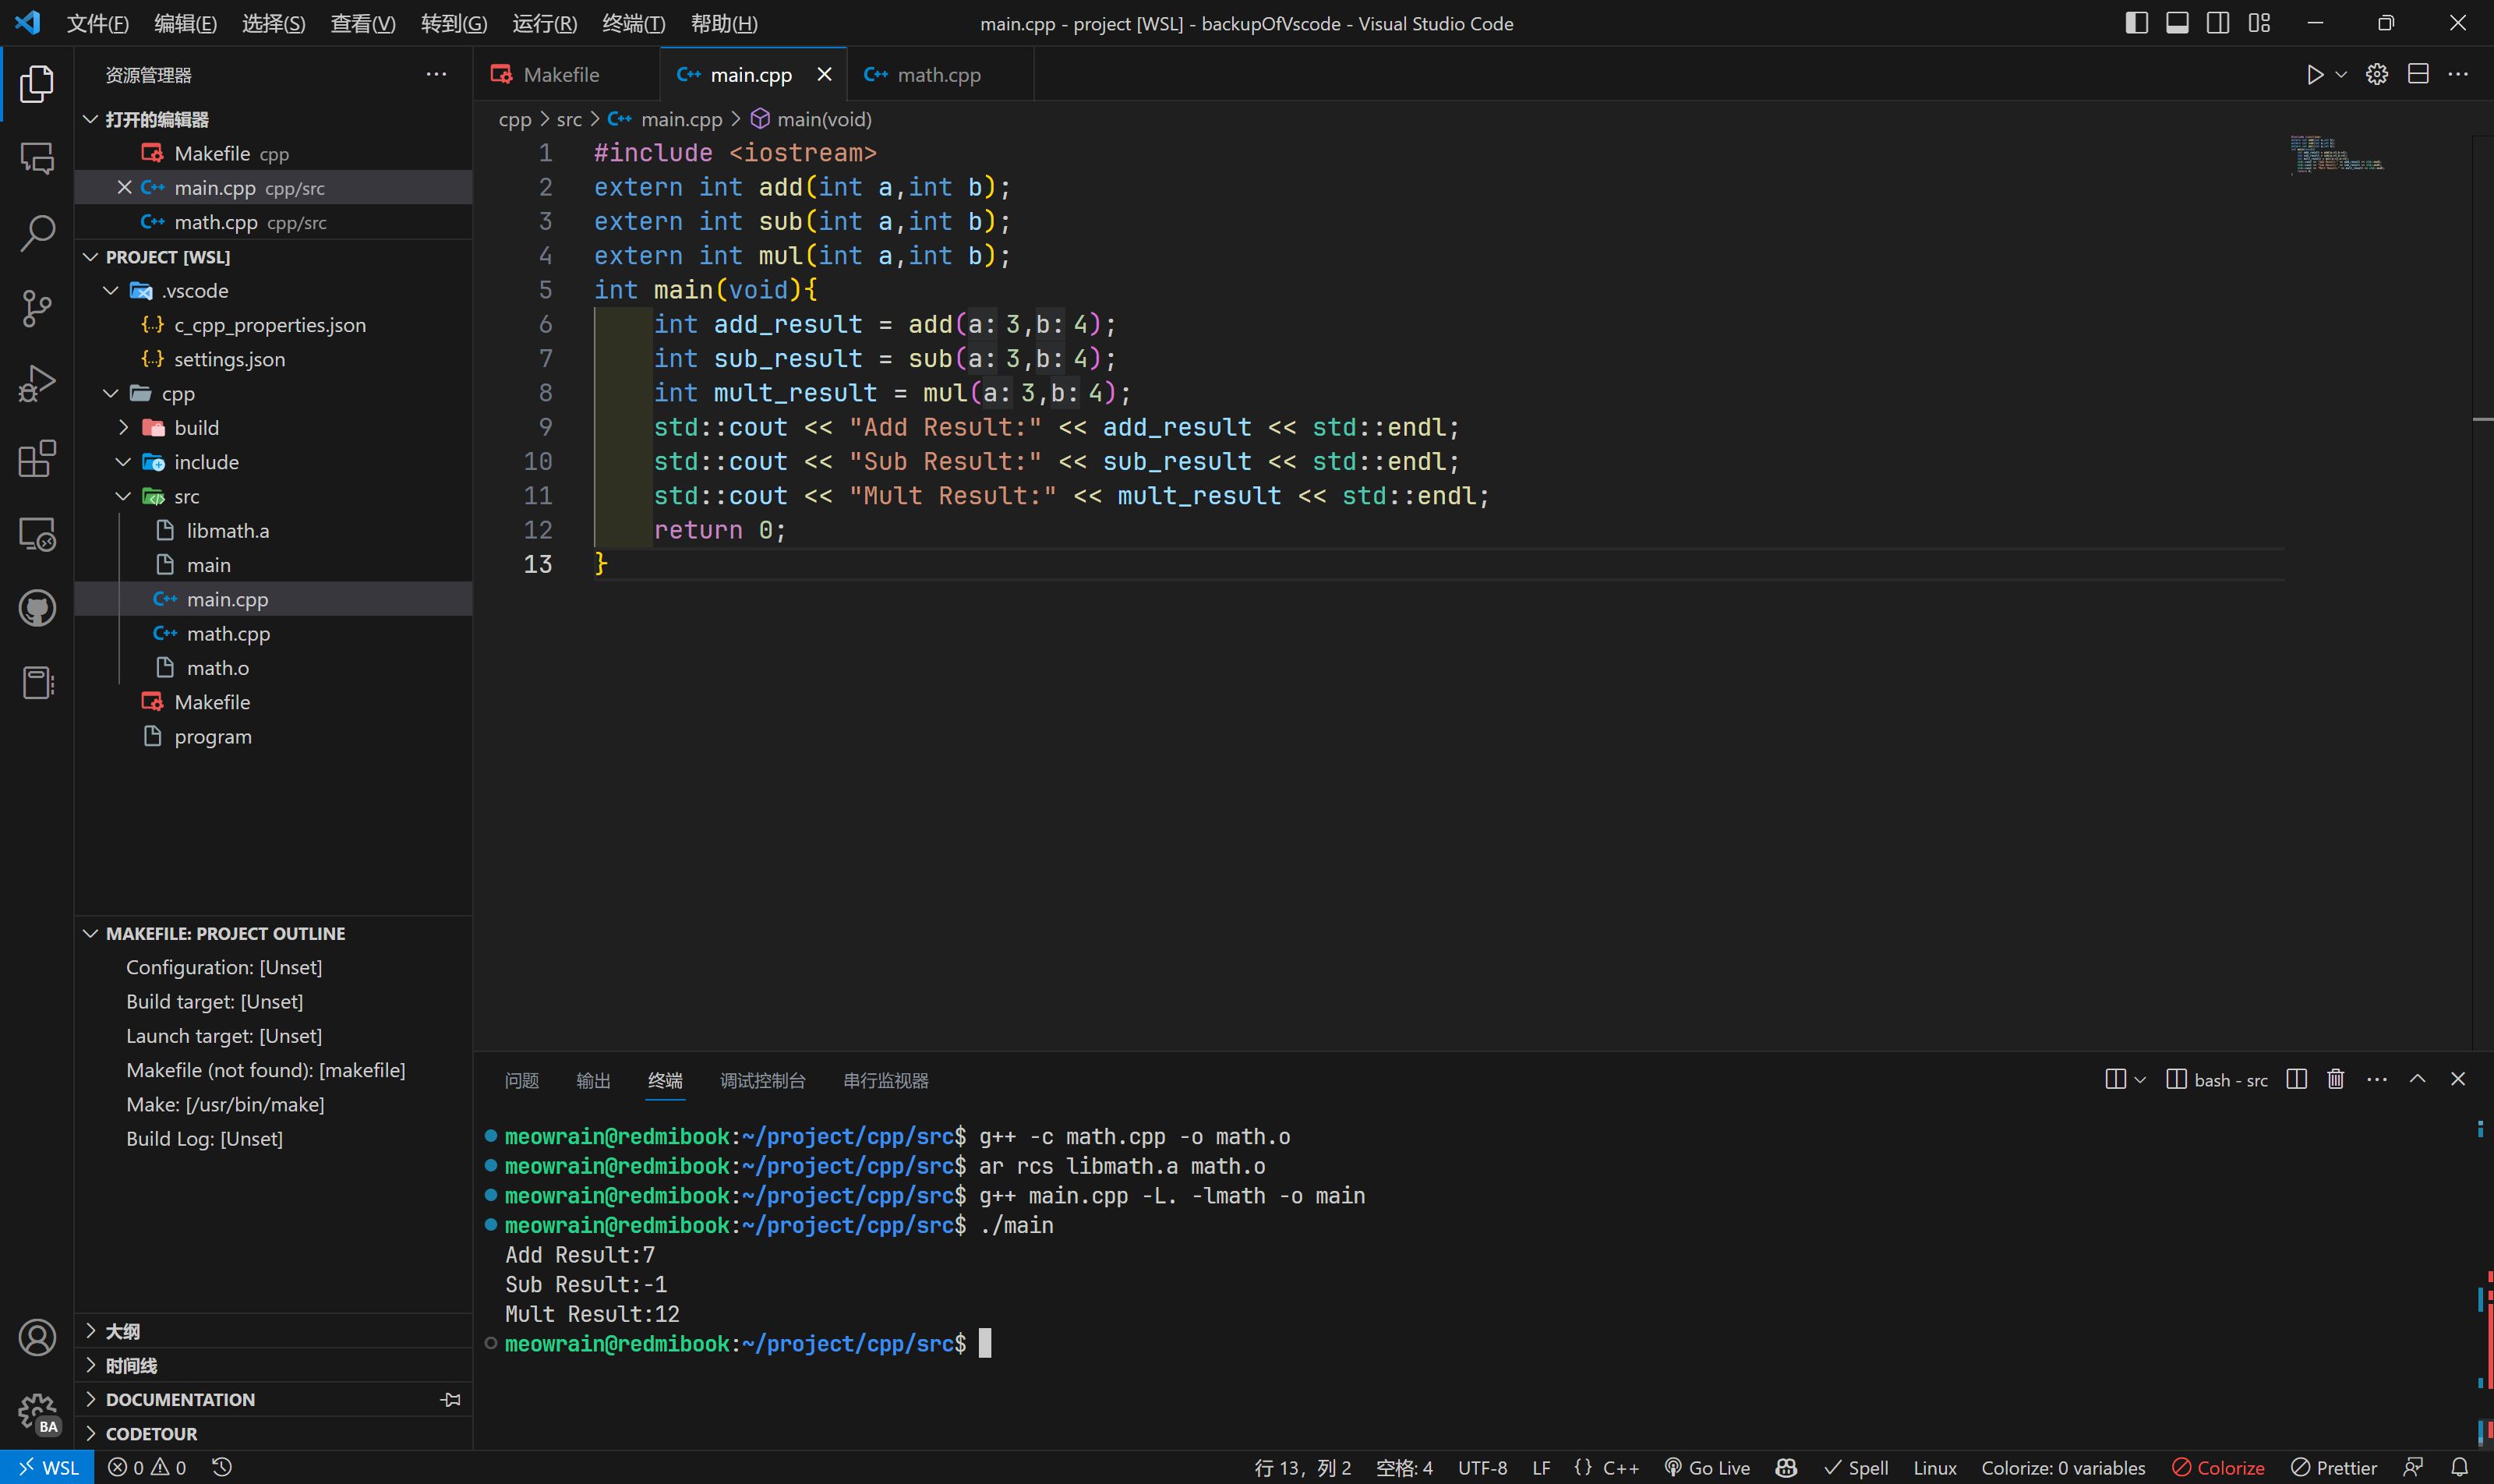The width and height of the screenshot is (2494, 1484).
Task: Toggle the primary sidebar layout button
Action: [x=2136, y=23]
